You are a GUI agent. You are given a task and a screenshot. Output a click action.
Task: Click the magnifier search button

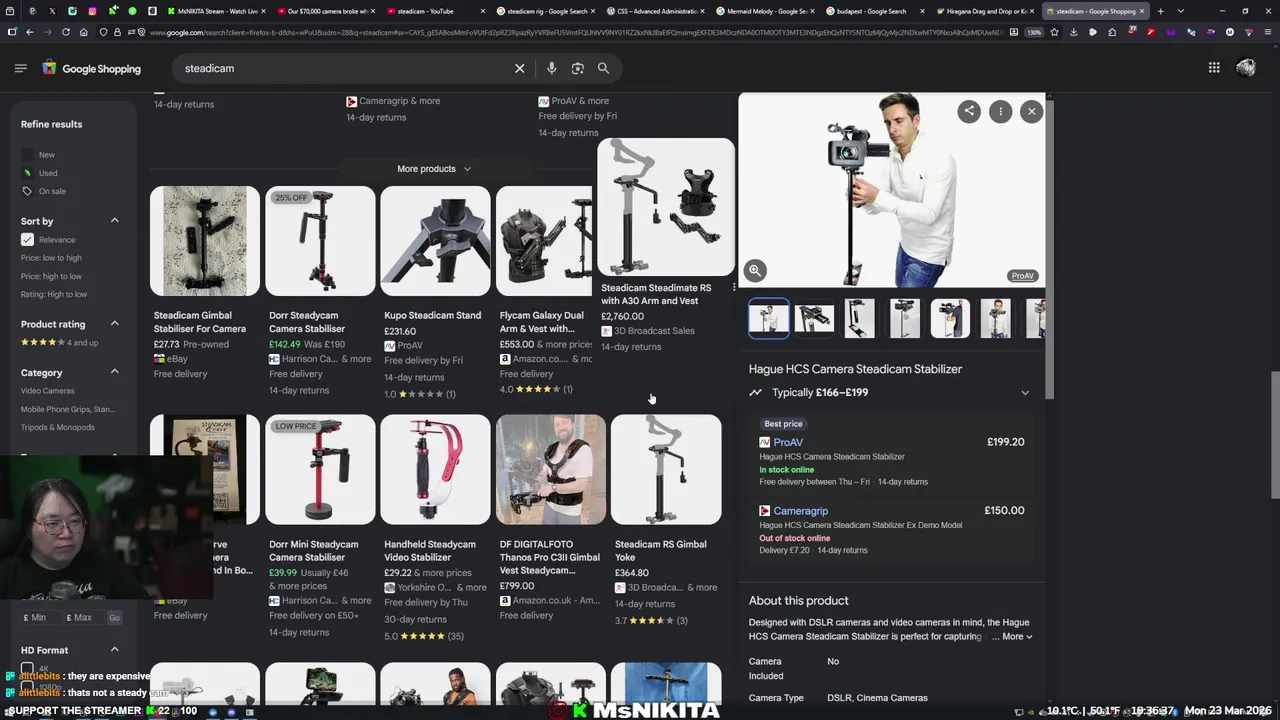(603, 68)
